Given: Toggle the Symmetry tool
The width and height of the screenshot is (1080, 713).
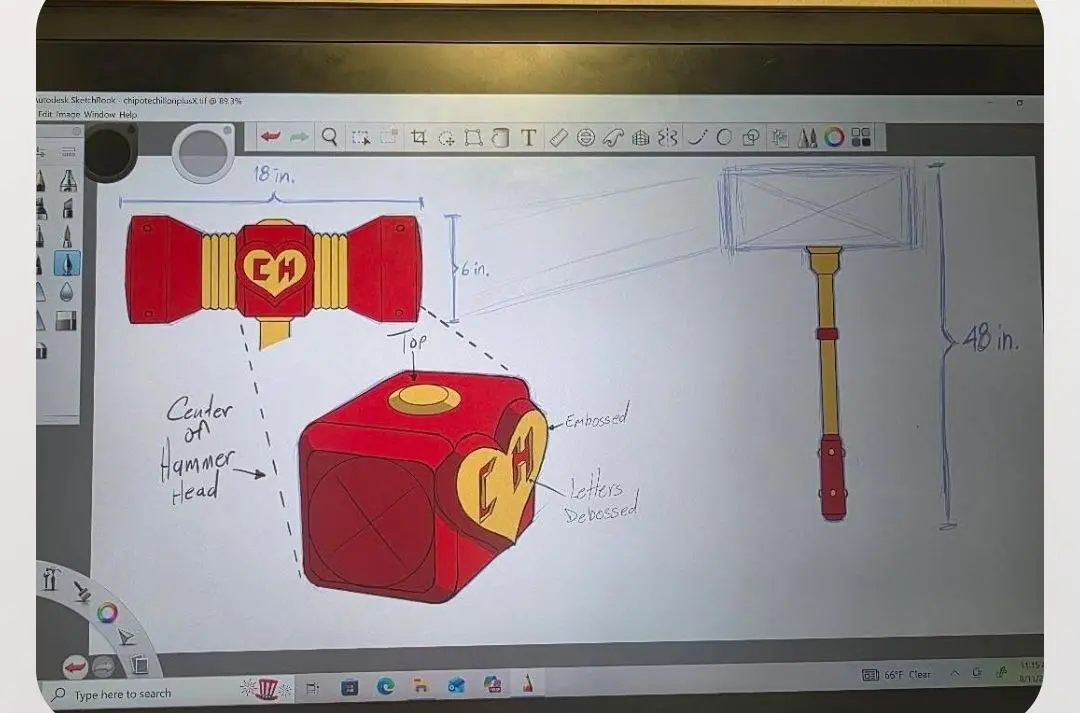Looking at the screenshot, I should pos(667,138).
